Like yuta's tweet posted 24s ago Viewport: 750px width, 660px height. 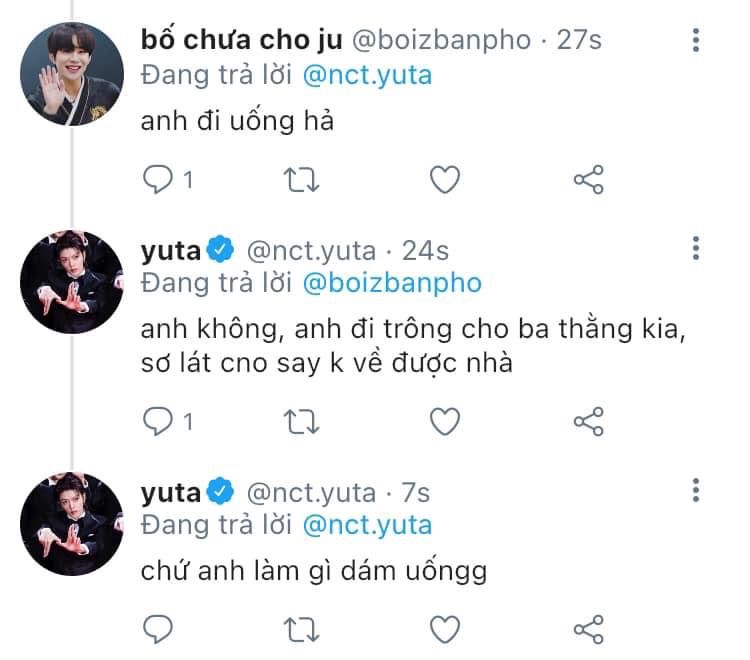coord(444,421)
